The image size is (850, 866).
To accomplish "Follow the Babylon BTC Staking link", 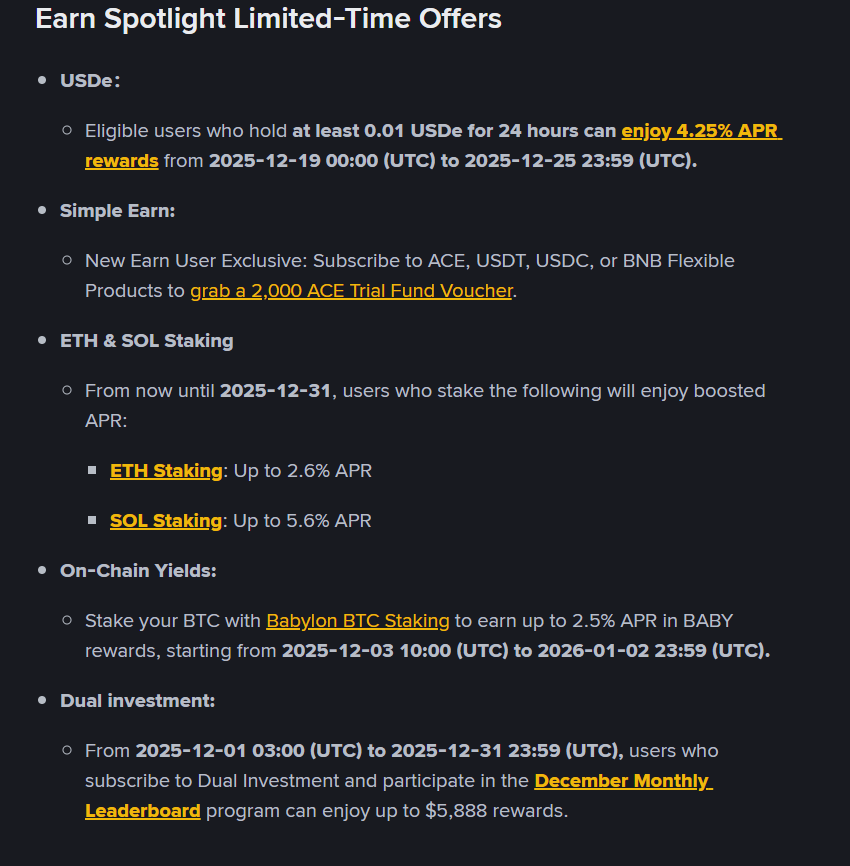I will coord(358,621).
